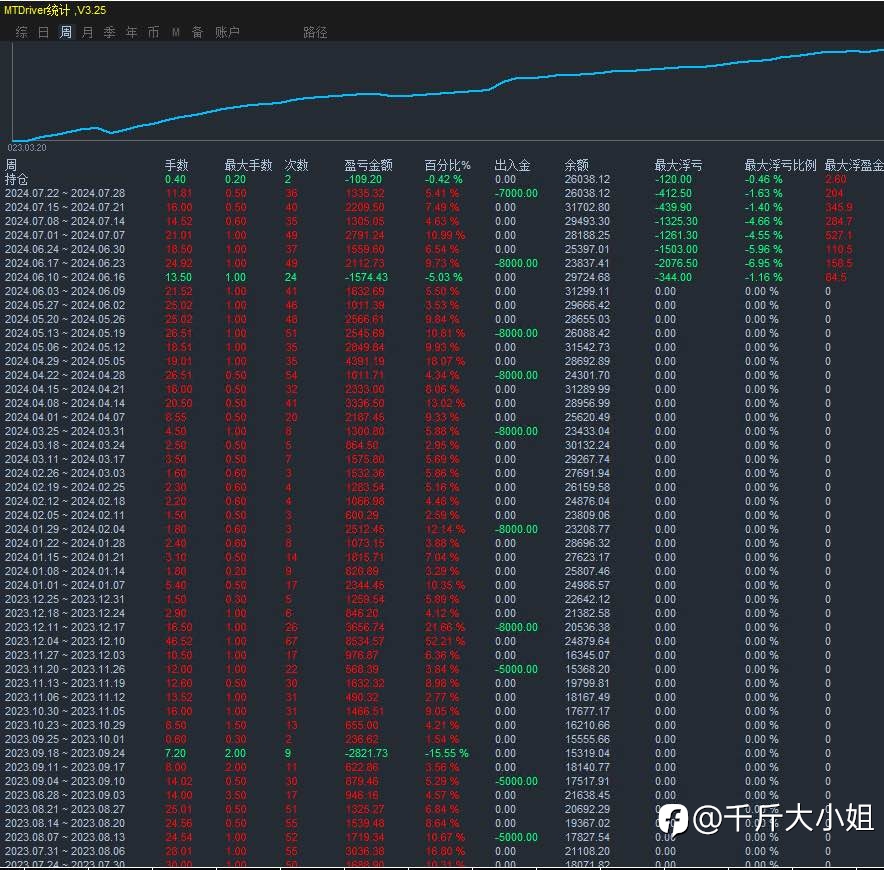
Task: Select week row 2023.08.28 ~ 2023.09.03
Action: 442,795
